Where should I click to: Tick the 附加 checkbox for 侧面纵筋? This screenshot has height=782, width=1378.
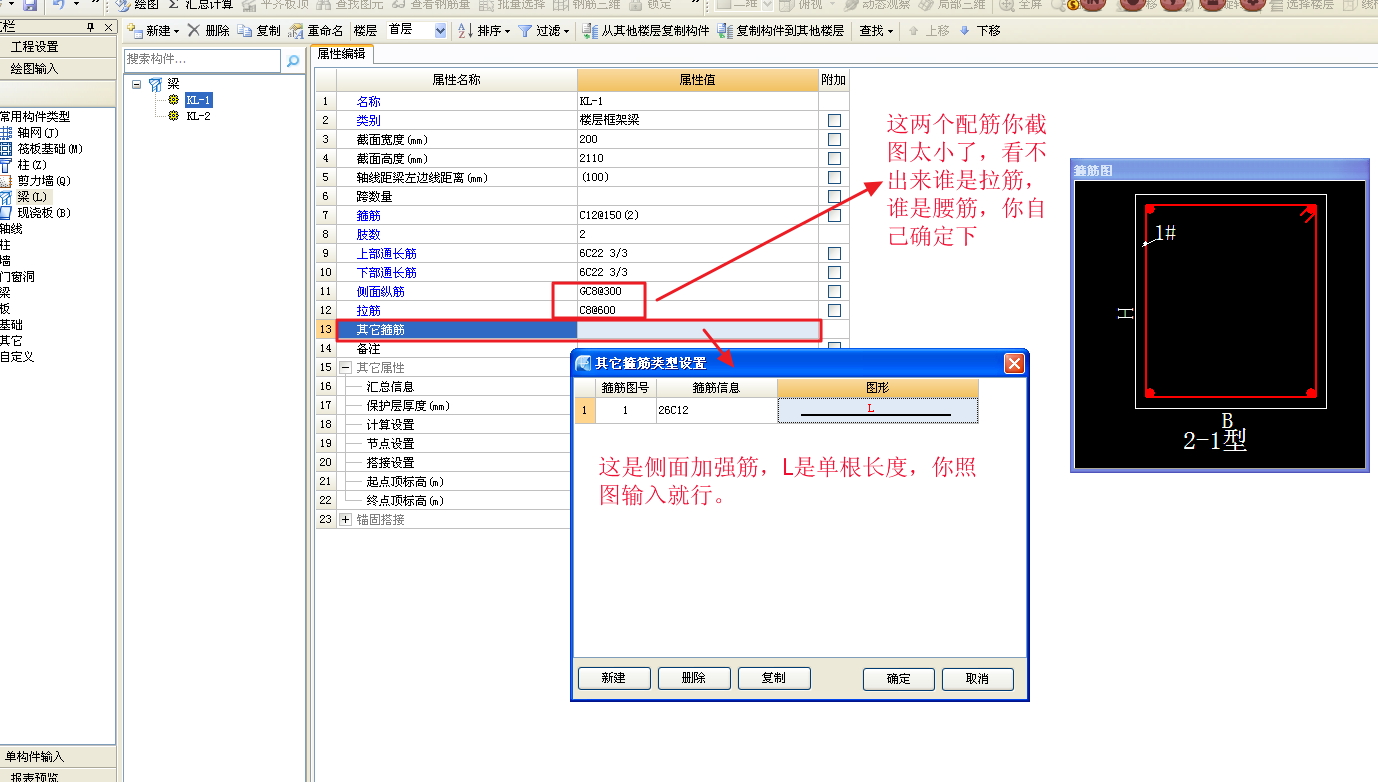click(834, 291)
